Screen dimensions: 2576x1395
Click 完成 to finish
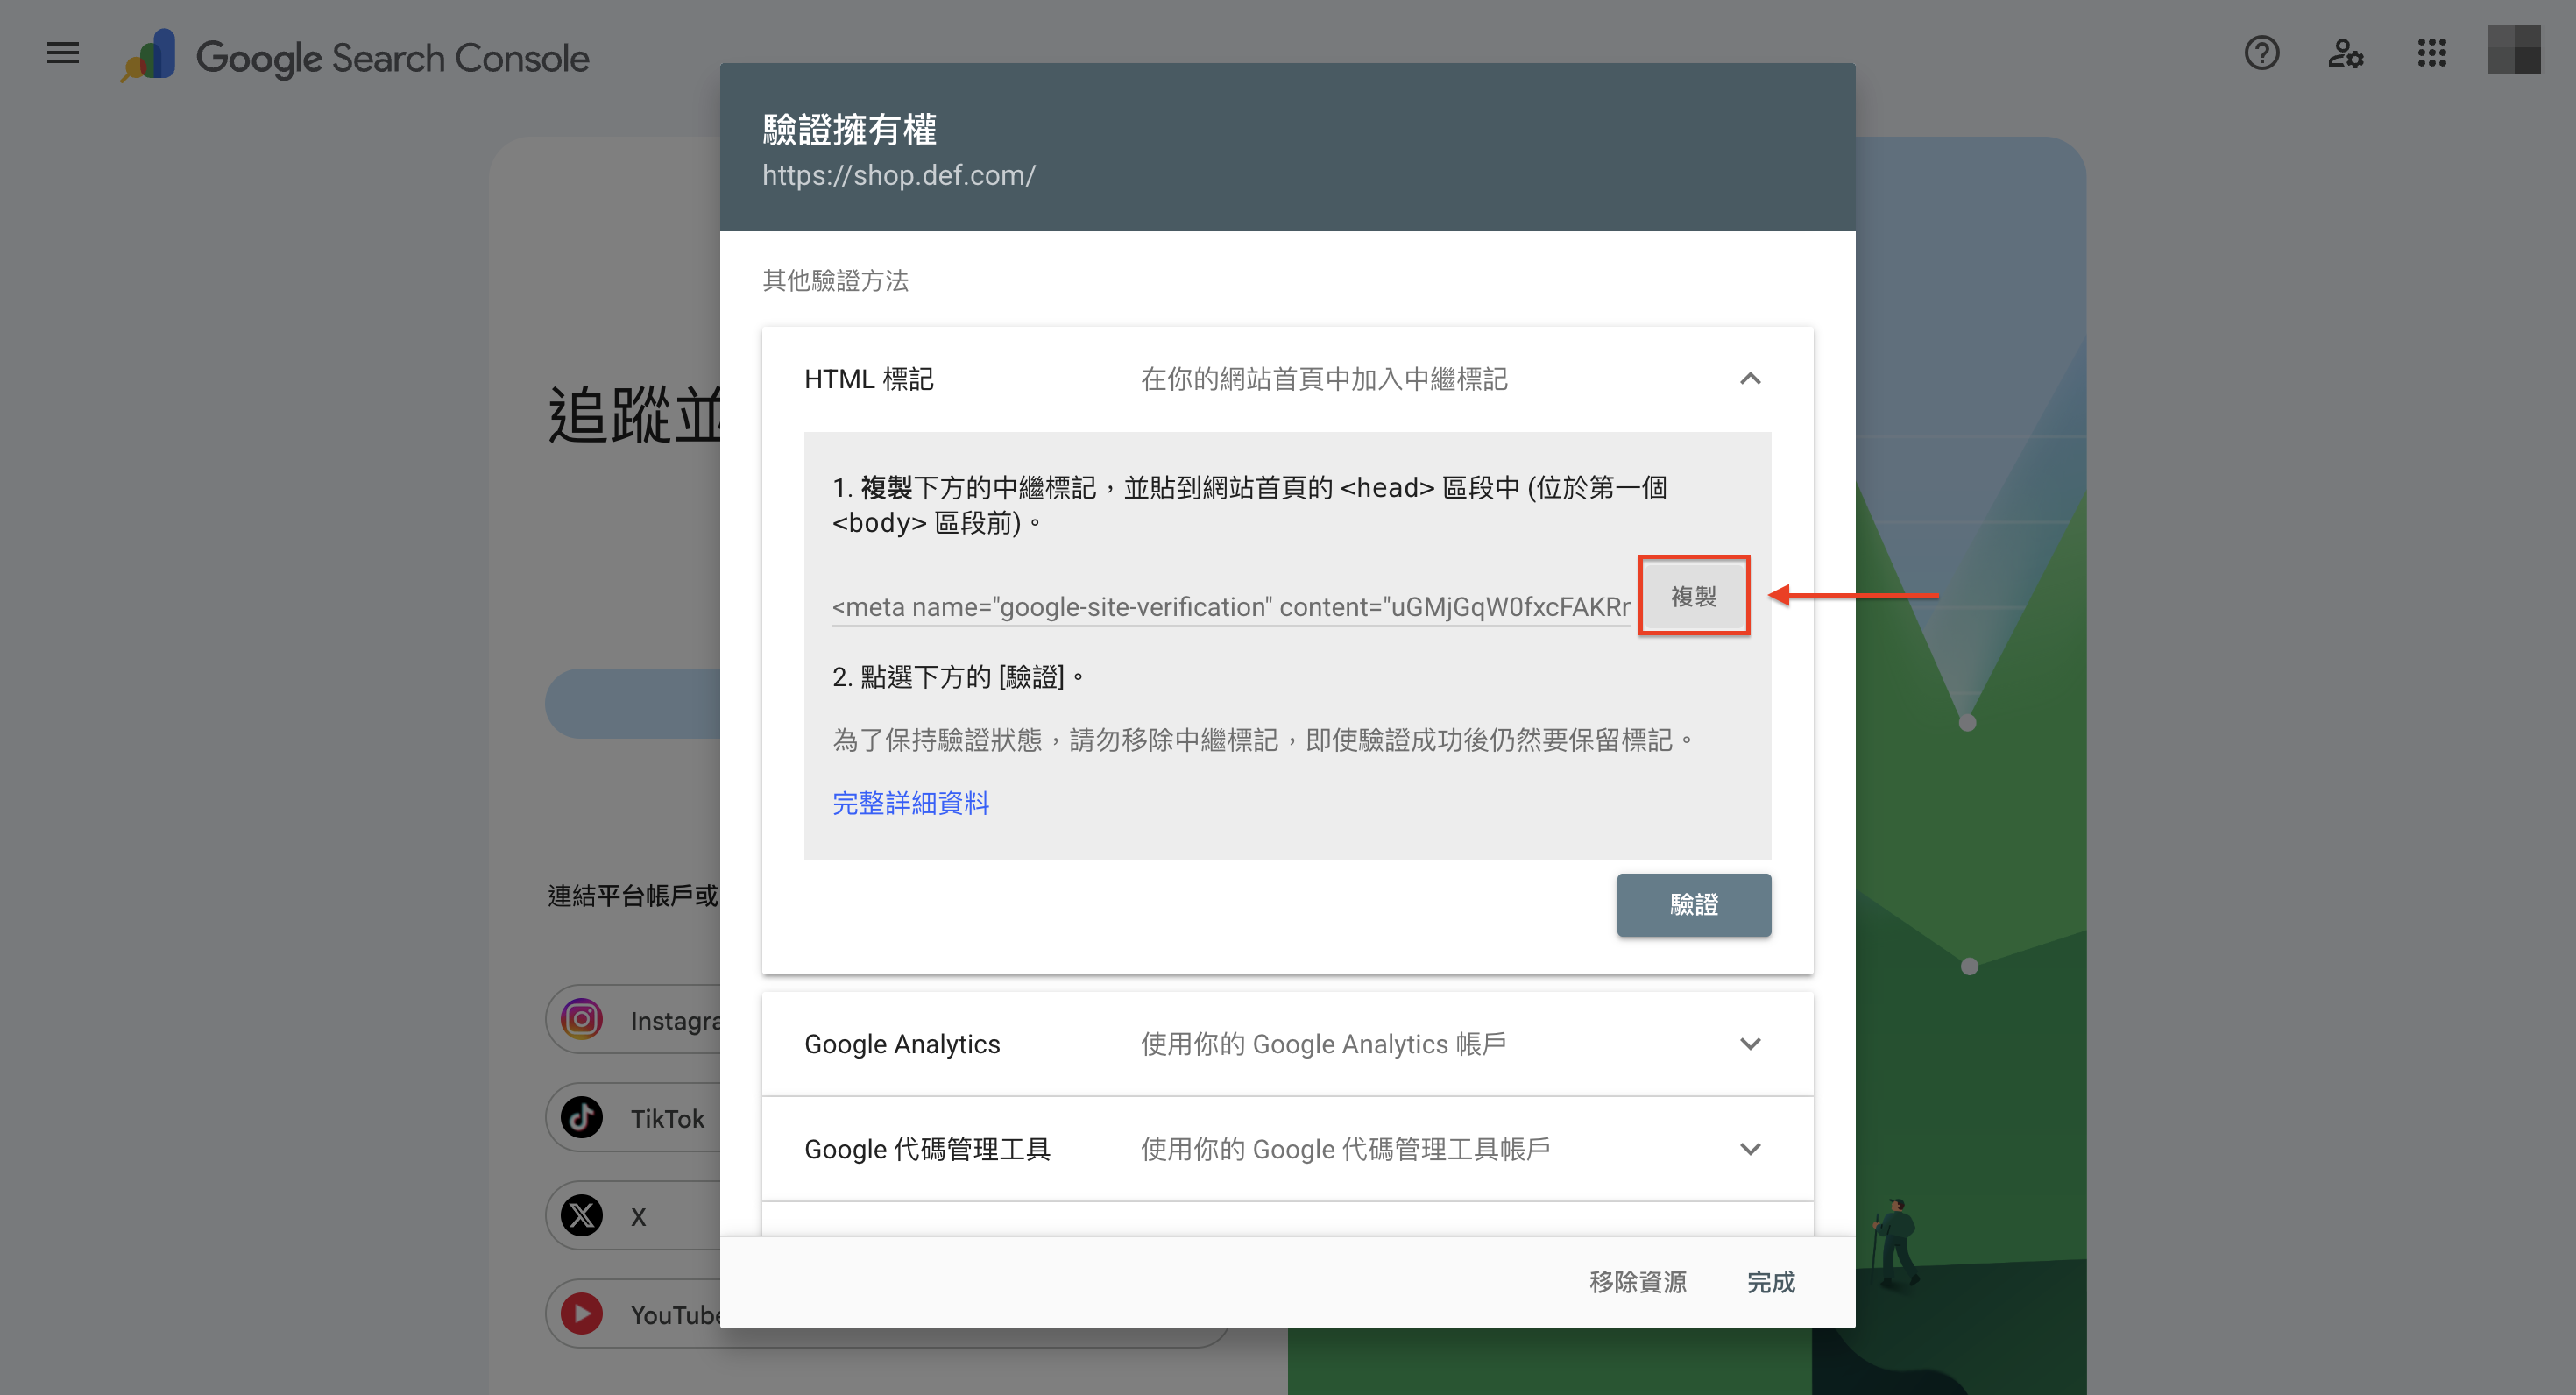pos(1770,1281)
